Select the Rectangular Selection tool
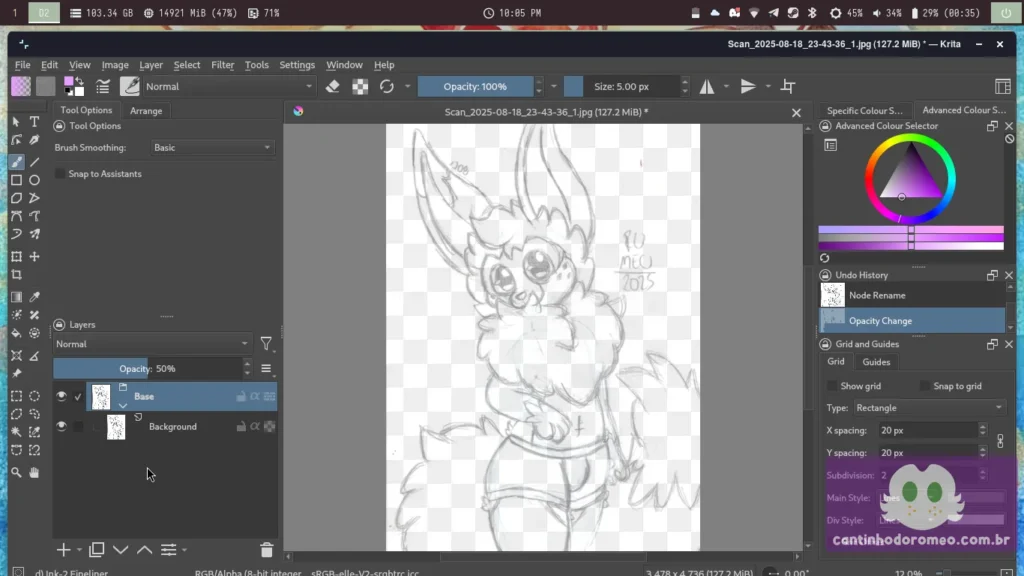1024x576 pixels. [16, 396]
